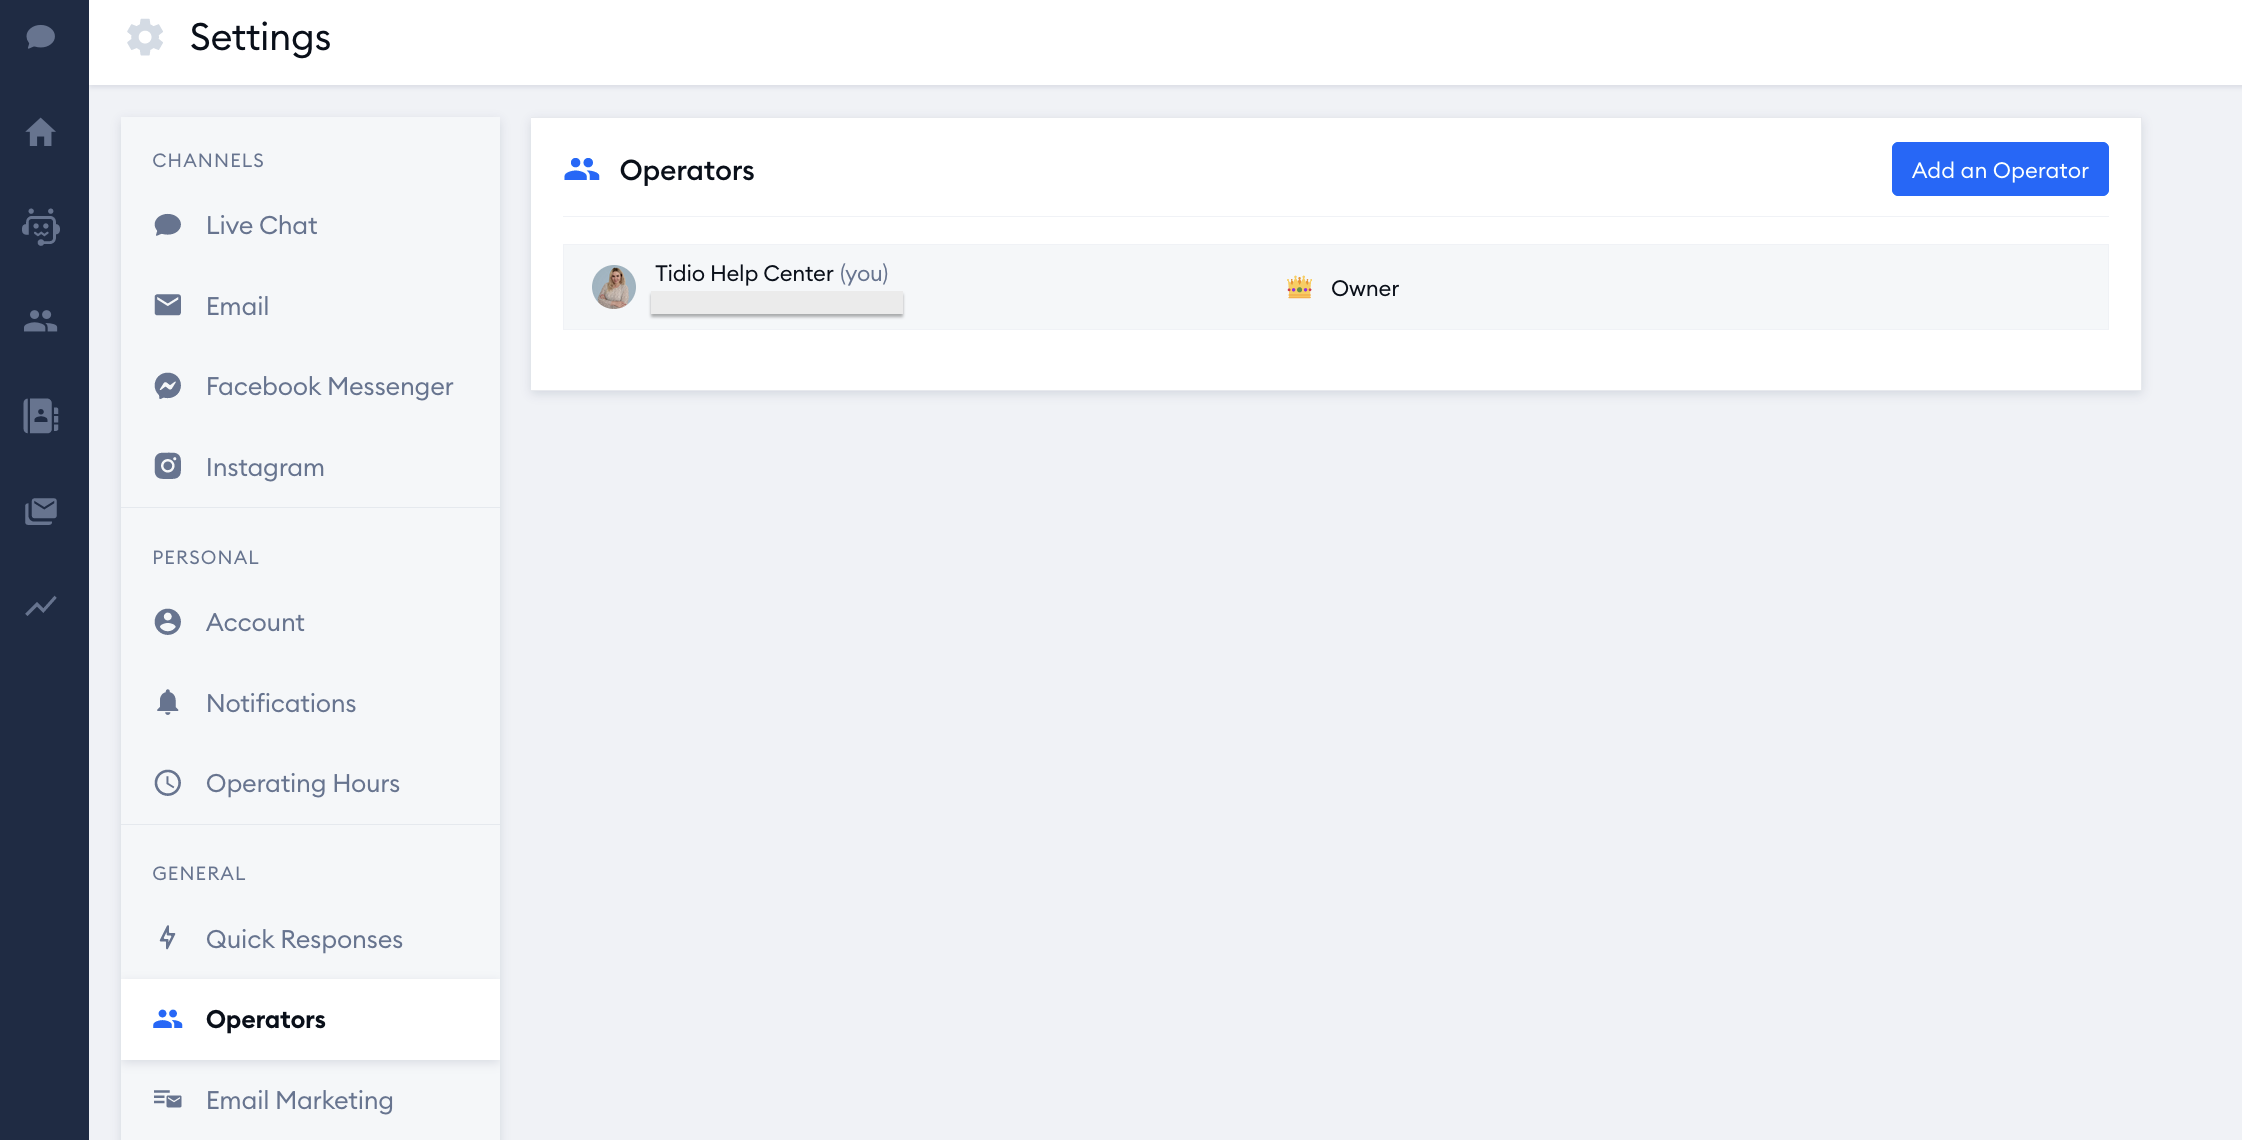The image size is (2242, 1140).
Task: Open the conversations chat bubble icon in the left rail
Action: coord(41,37)
